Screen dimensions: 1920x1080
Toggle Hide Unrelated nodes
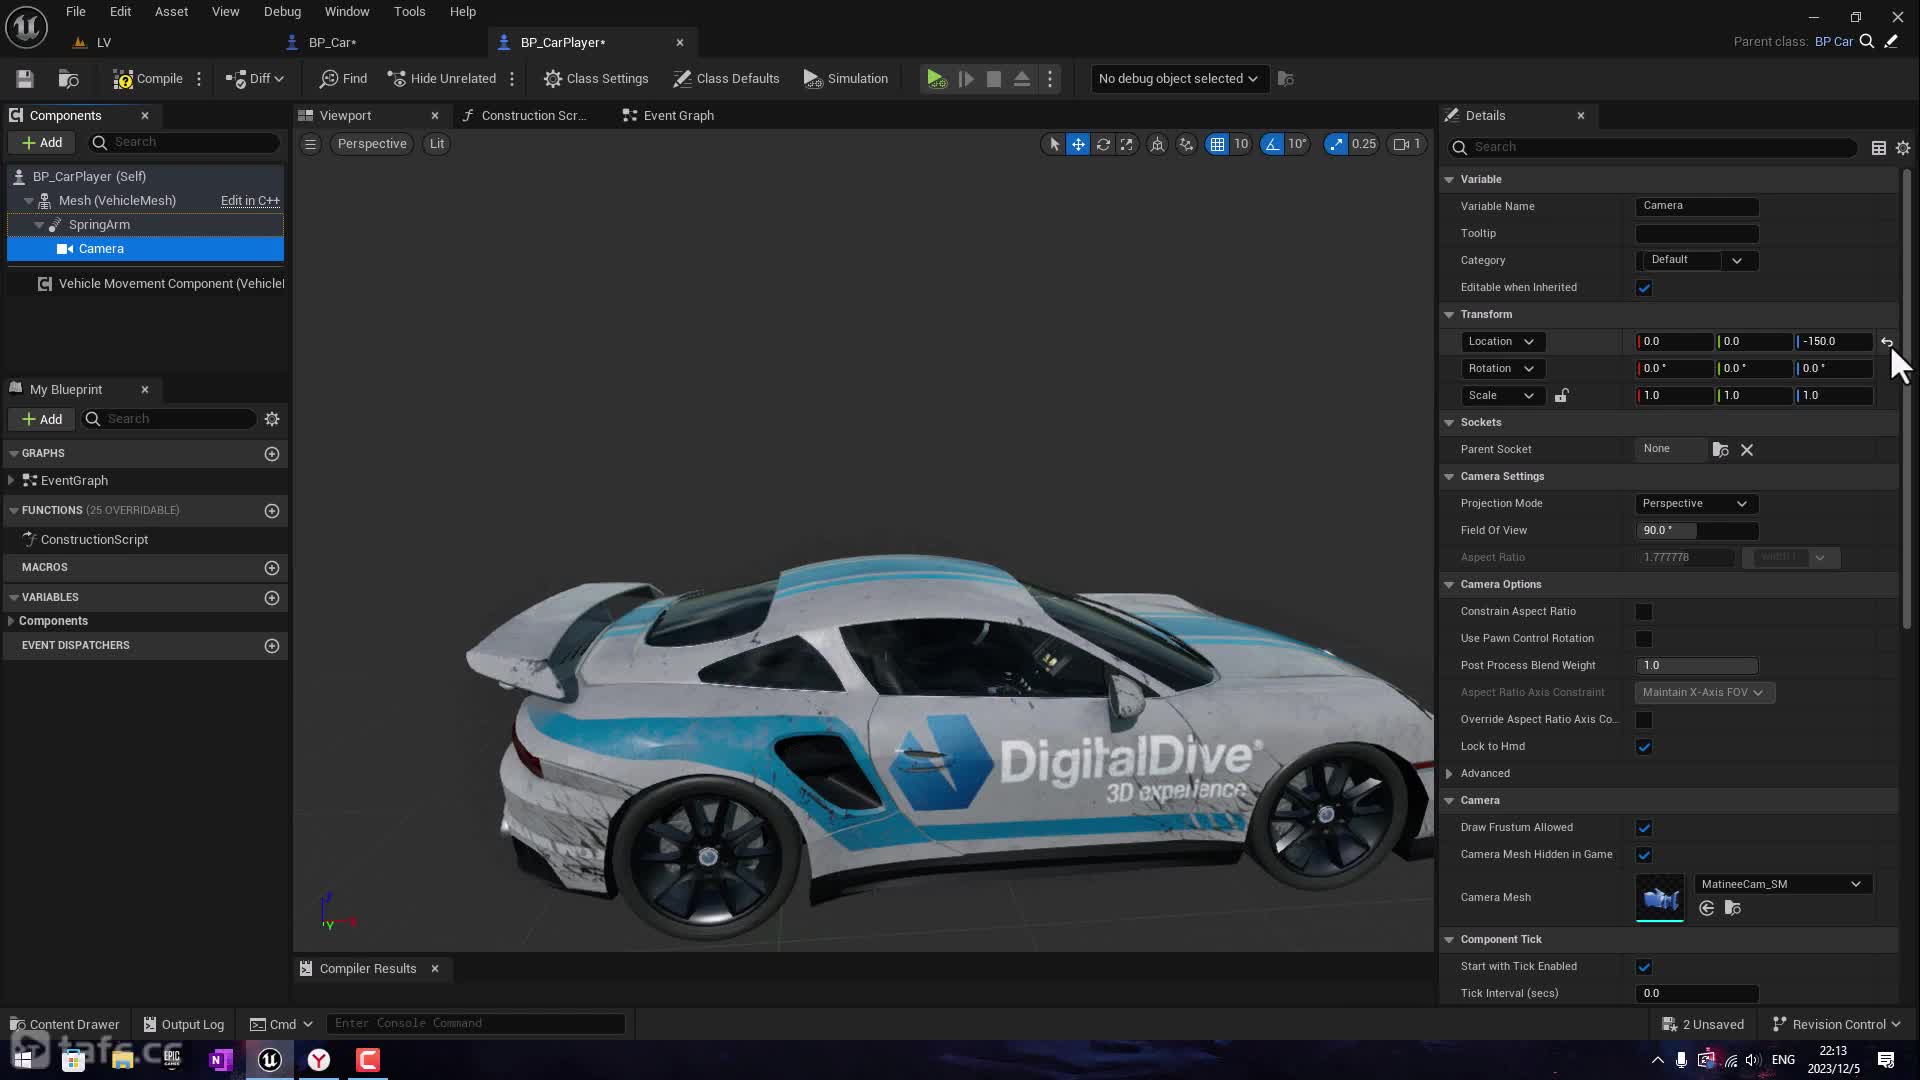point(441,79)
